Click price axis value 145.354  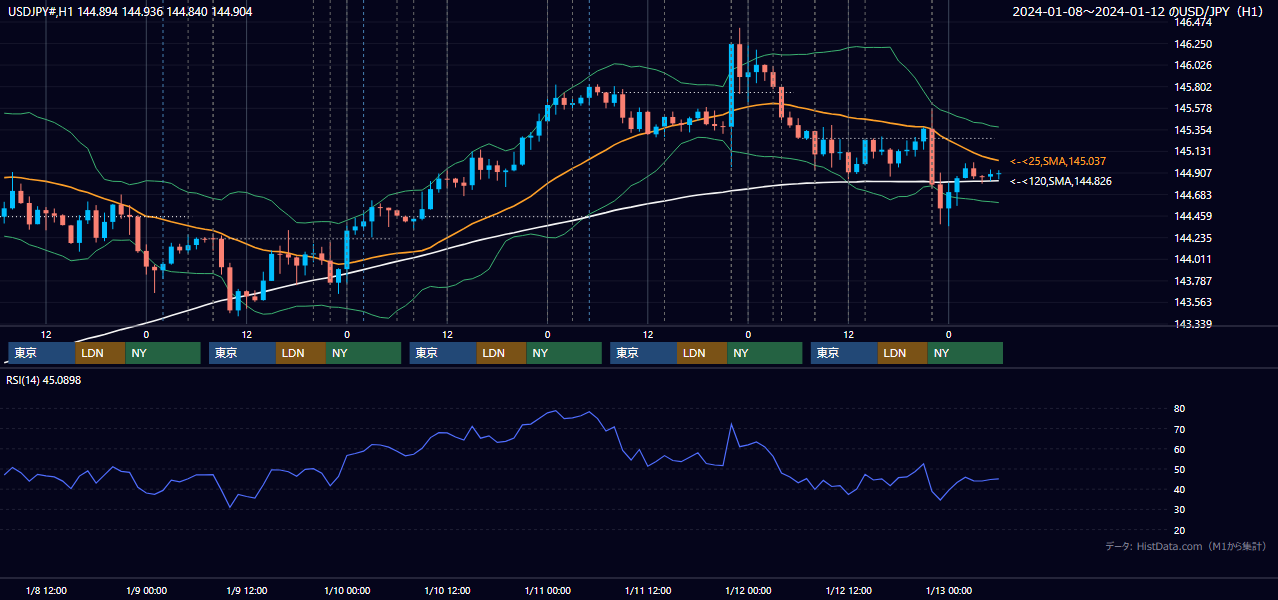pos(1194,130)
